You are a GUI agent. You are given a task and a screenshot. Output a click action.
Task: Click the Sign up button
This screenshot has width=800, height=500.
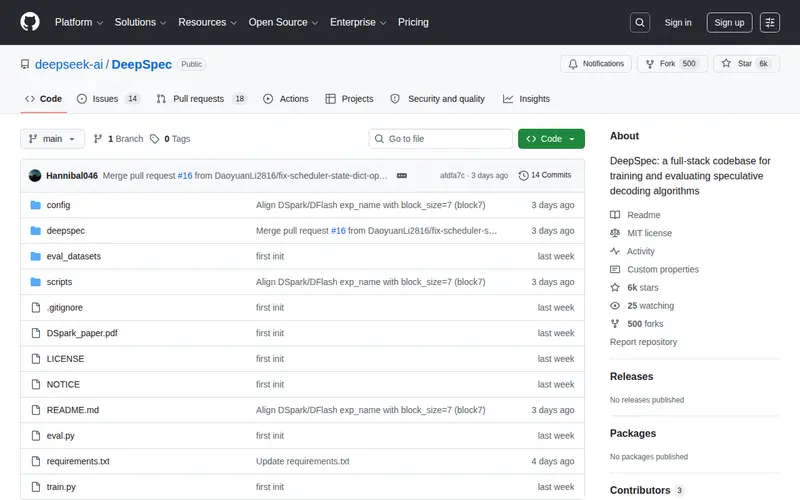click(x=729, y=22)
